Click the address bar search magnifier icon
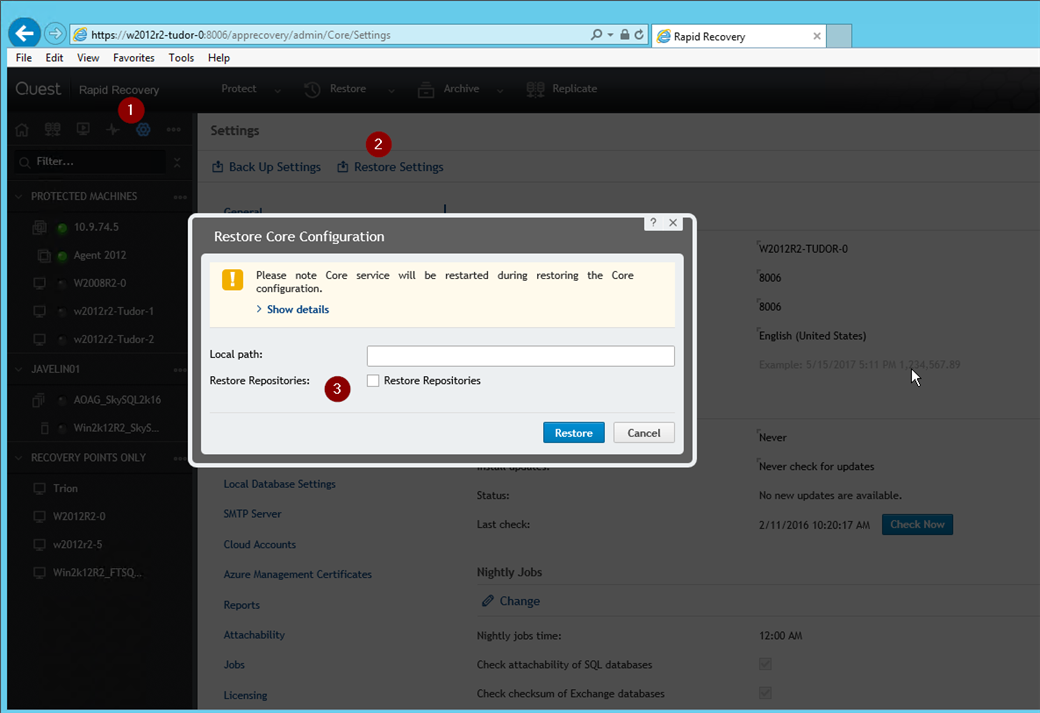The height and width of the screenshot is (713, 1040). click(x=596, y=34)
